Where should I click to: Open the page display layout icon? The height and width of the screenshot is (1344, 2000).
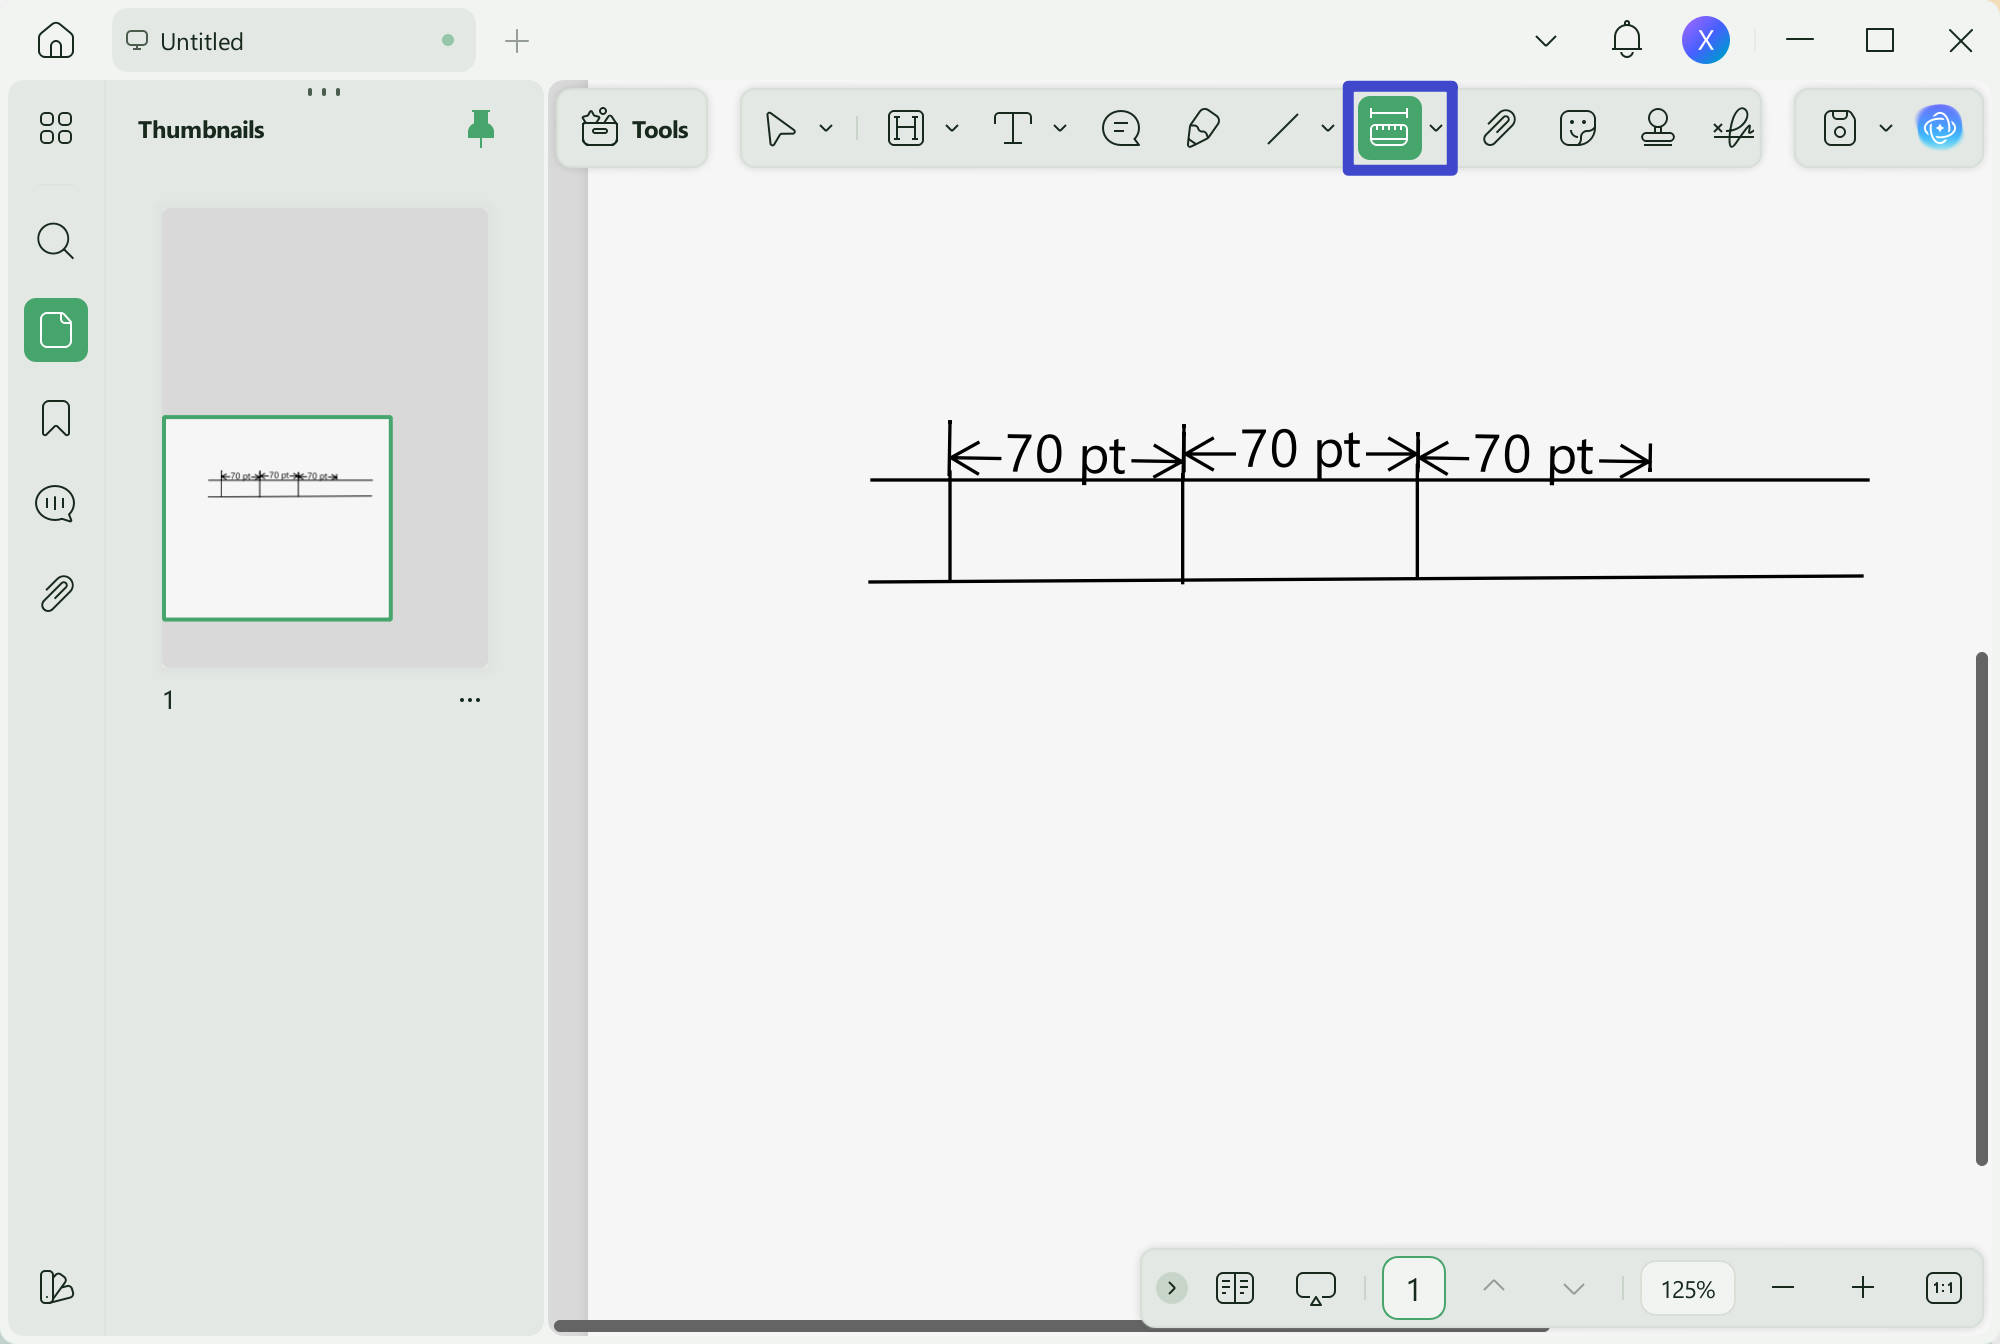click(1235, 1288)
